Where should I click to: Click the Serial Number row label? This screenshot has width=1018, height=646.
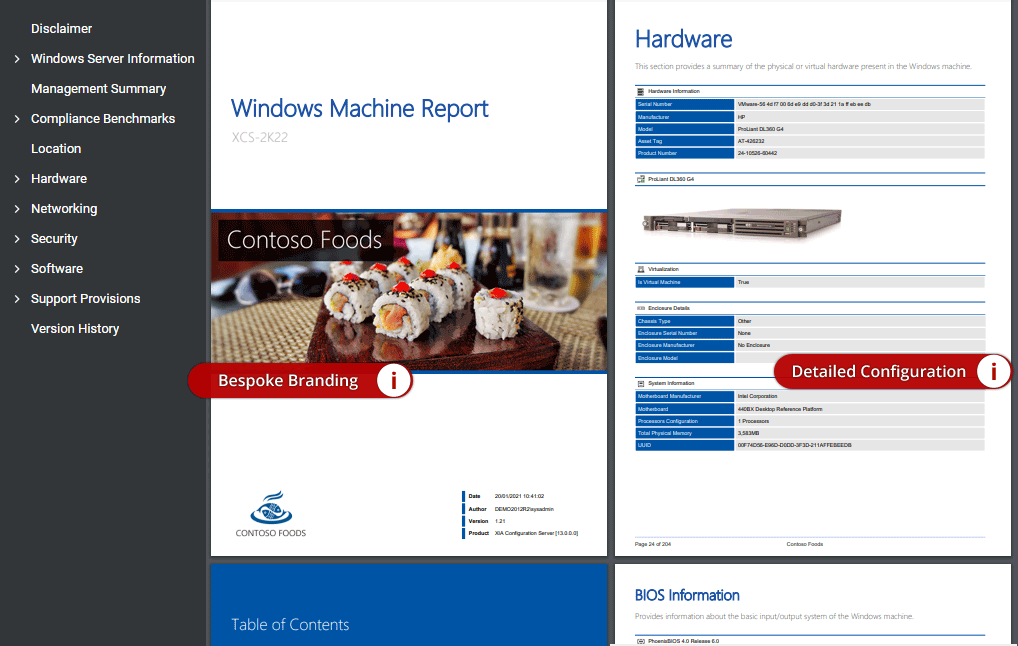[684, 105]
